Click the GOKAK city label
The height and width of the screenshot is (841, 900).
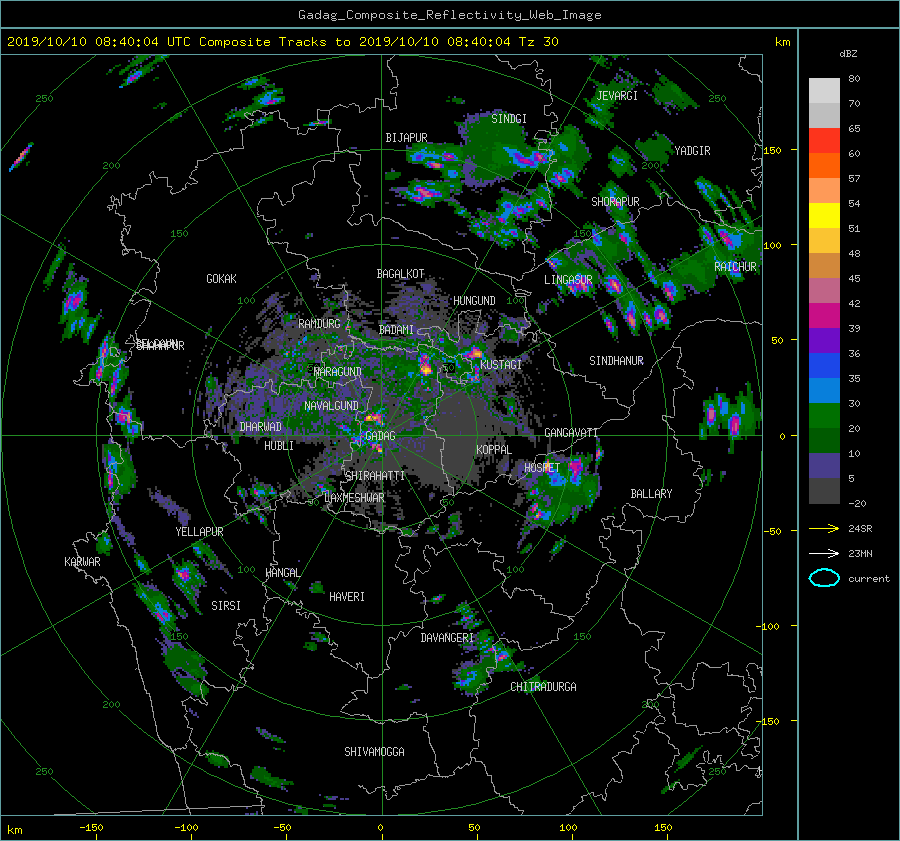[x=221, y=279]
